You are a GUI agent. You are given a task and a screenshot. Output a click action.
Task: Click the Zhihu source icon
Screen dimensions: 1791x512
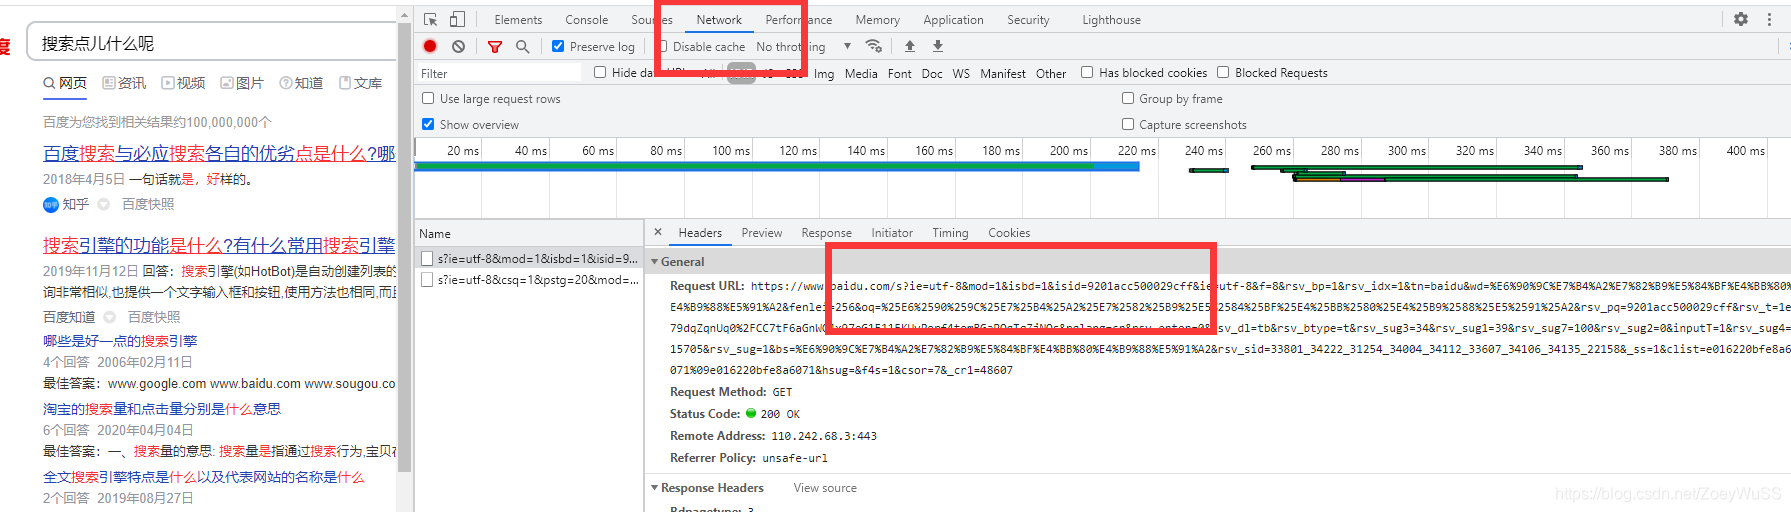tap(51, 204)
